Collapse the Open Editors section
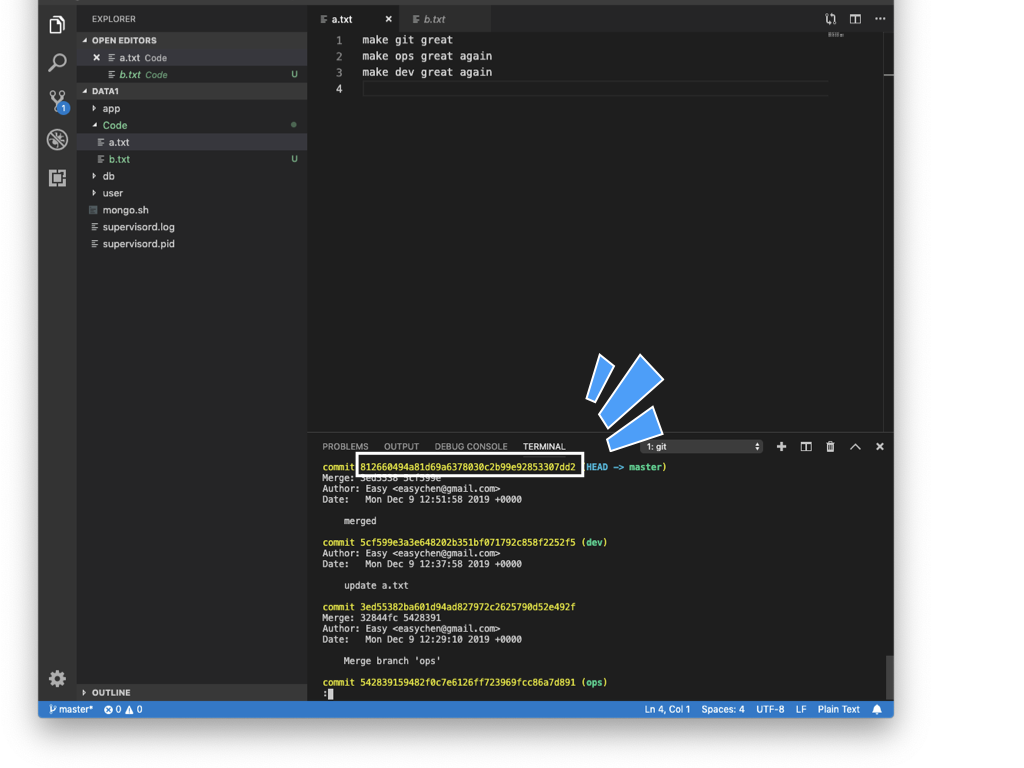 192,40
